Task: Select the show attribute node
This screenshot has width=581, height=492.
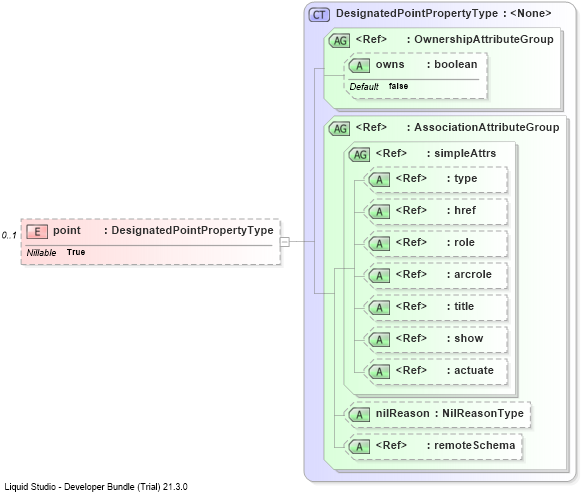Action: pos(436,339)
